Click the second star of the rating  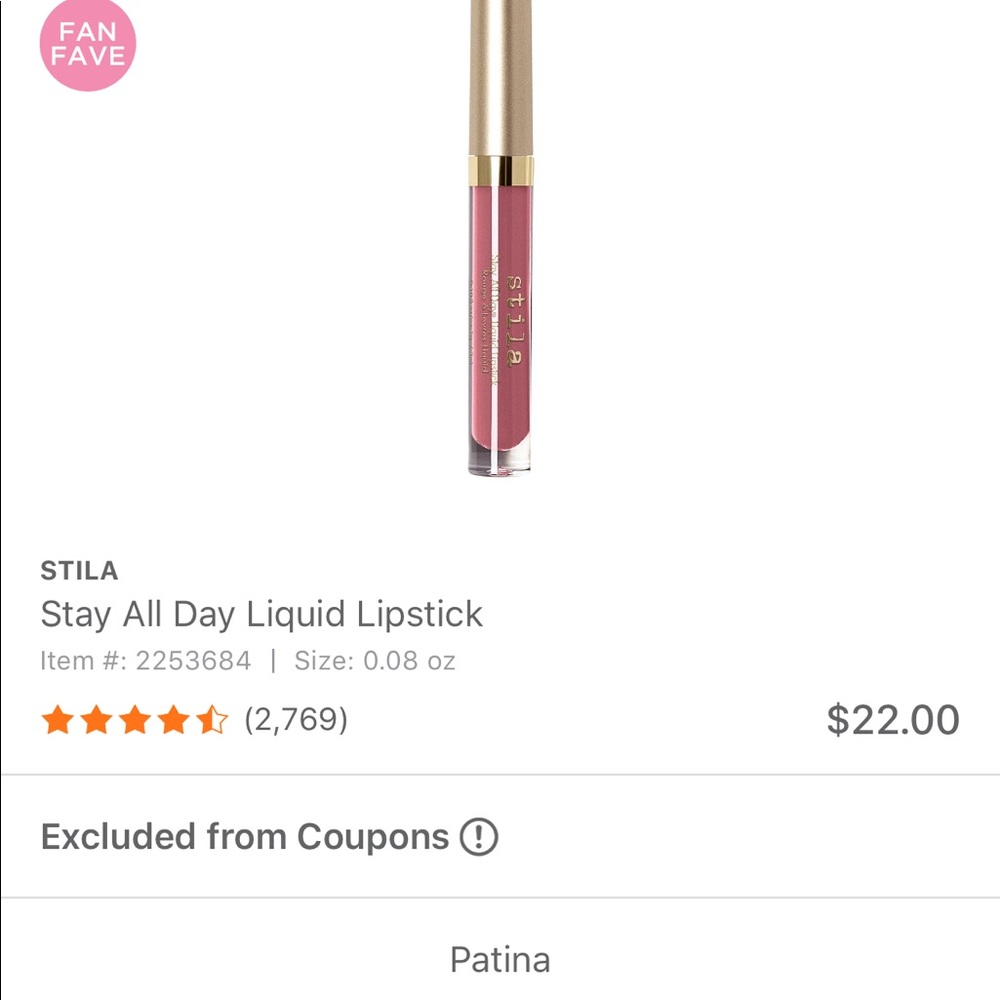[95, 719]
